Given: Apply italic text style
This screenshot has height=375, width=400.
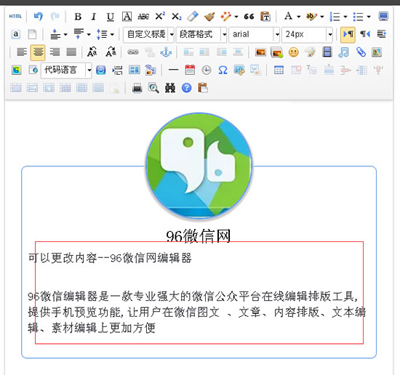Looking at the screenshot, I should click(94, 16).
